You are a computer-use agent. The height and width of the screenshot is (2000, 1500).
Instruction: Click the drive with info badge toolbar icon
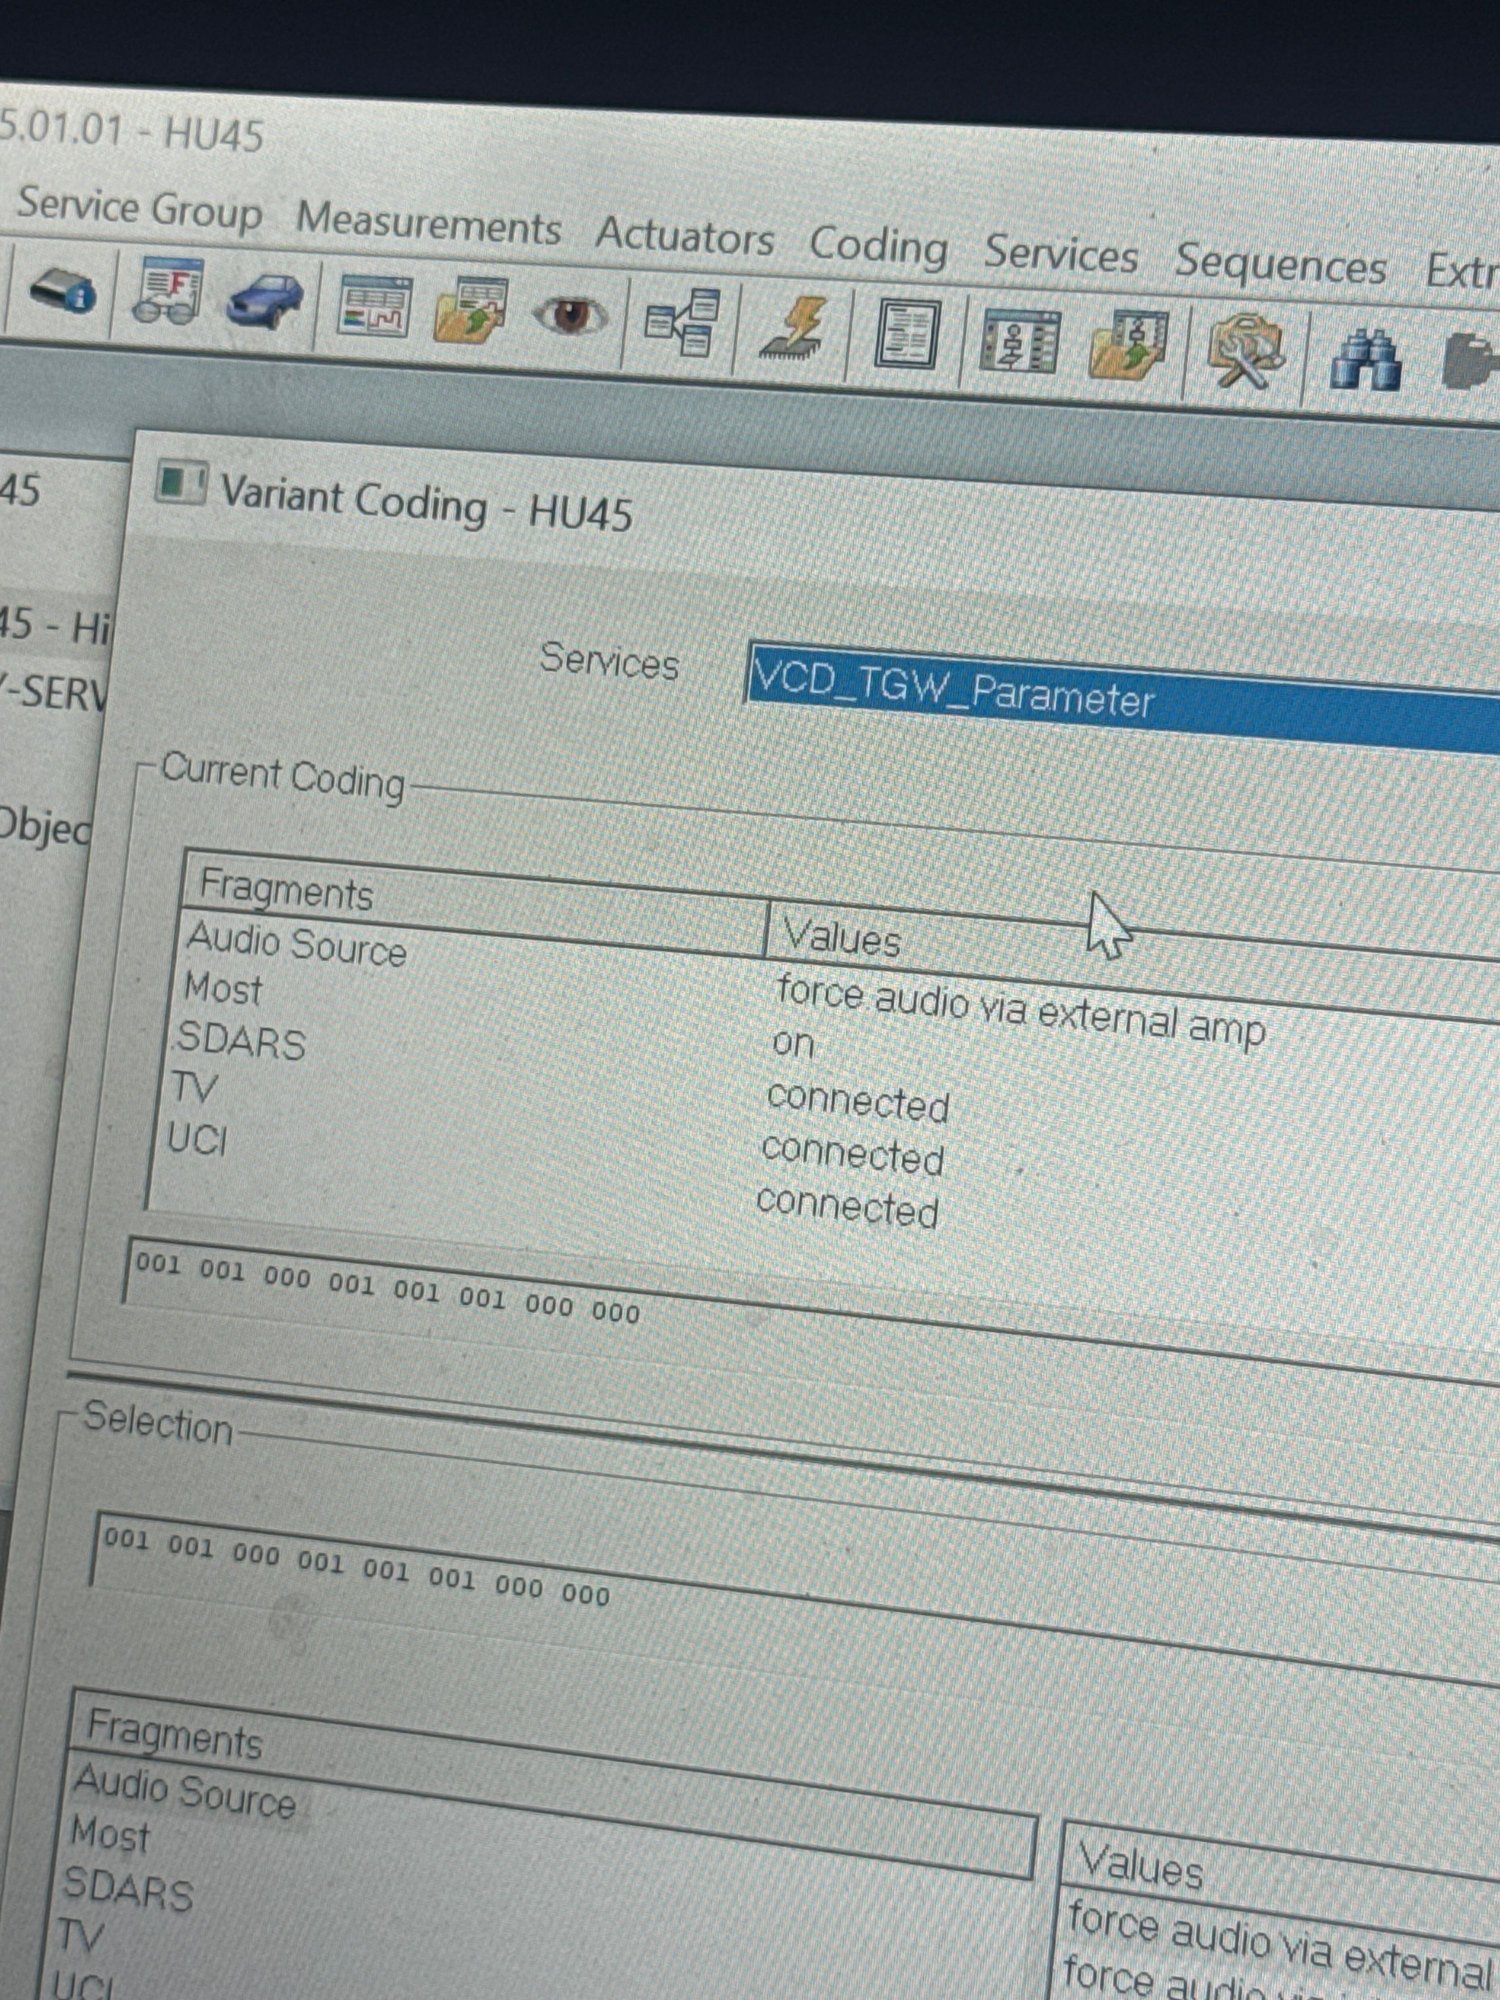pyautogui.click(x=62, y=290)
